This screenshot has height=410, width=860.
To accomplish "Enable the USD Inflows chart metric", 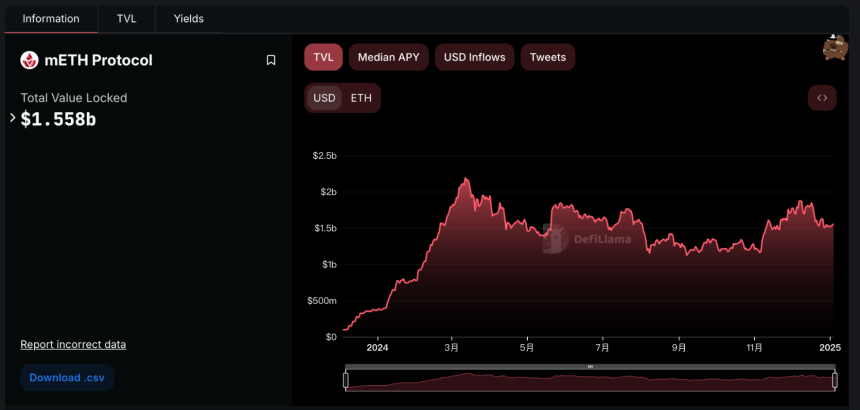I will click(474, 57).
